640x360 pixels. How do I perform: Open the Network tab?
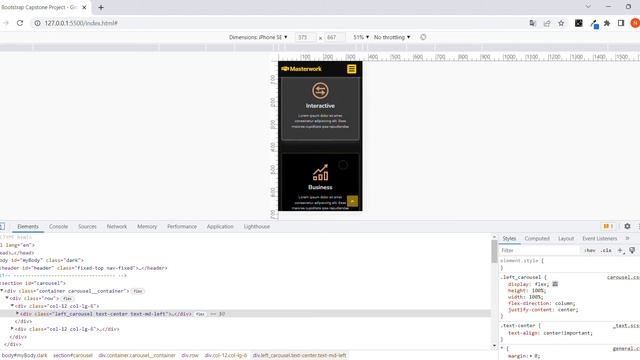[x=117, y=227]
